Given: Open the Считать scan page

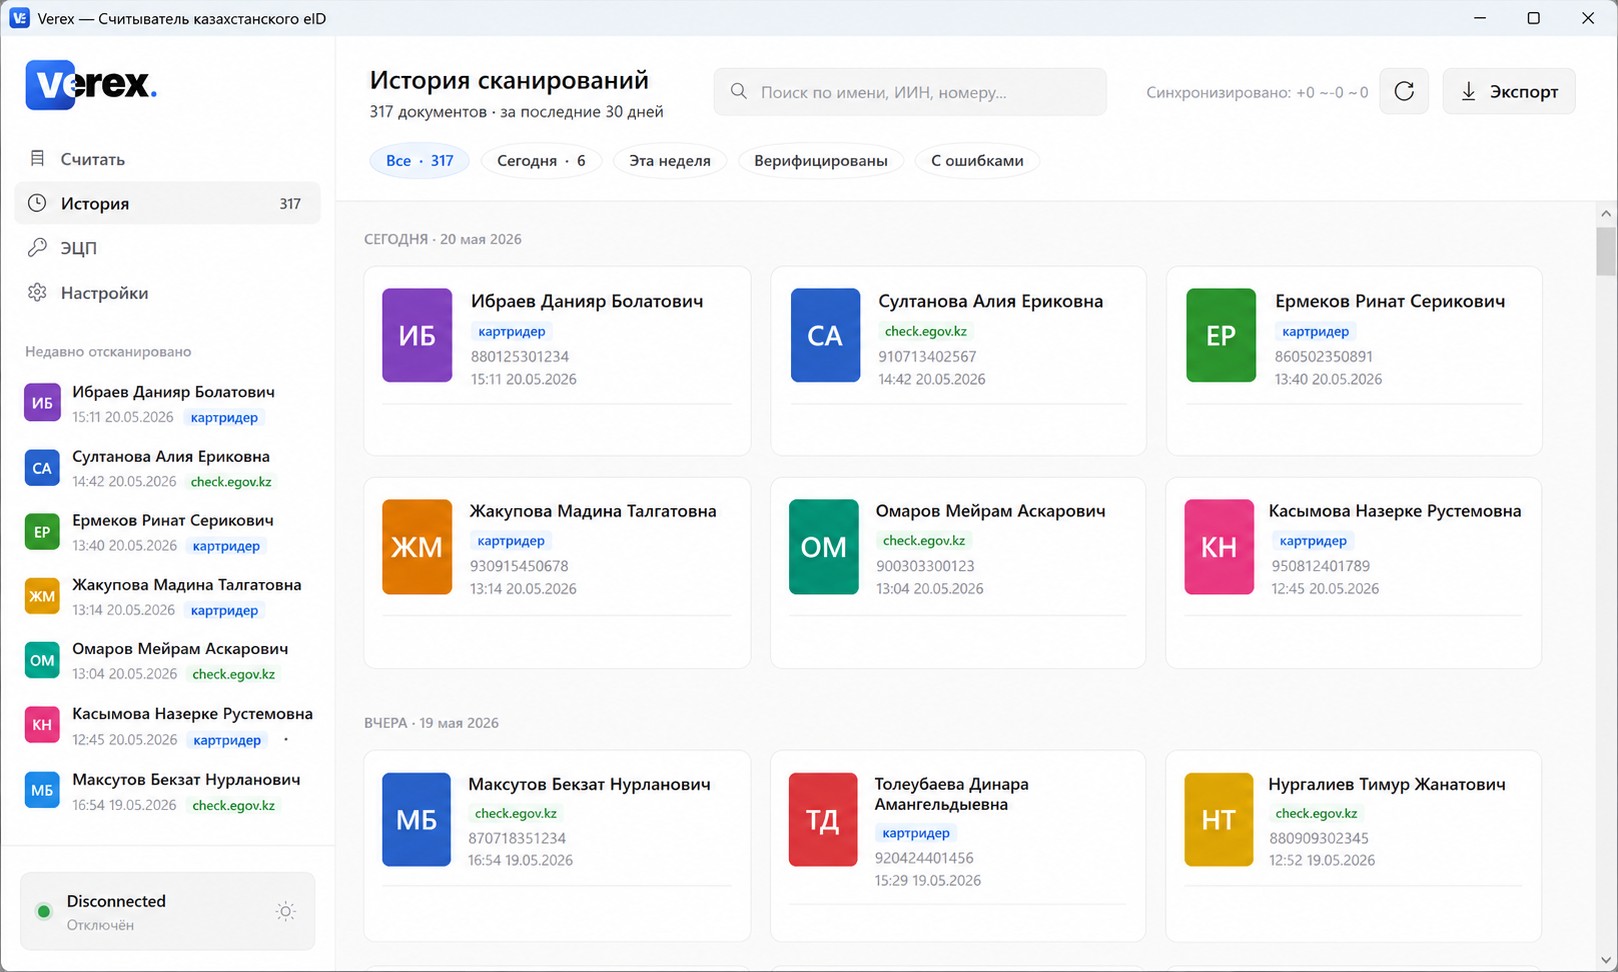Looking at the screenshot, I should [167, 159].
